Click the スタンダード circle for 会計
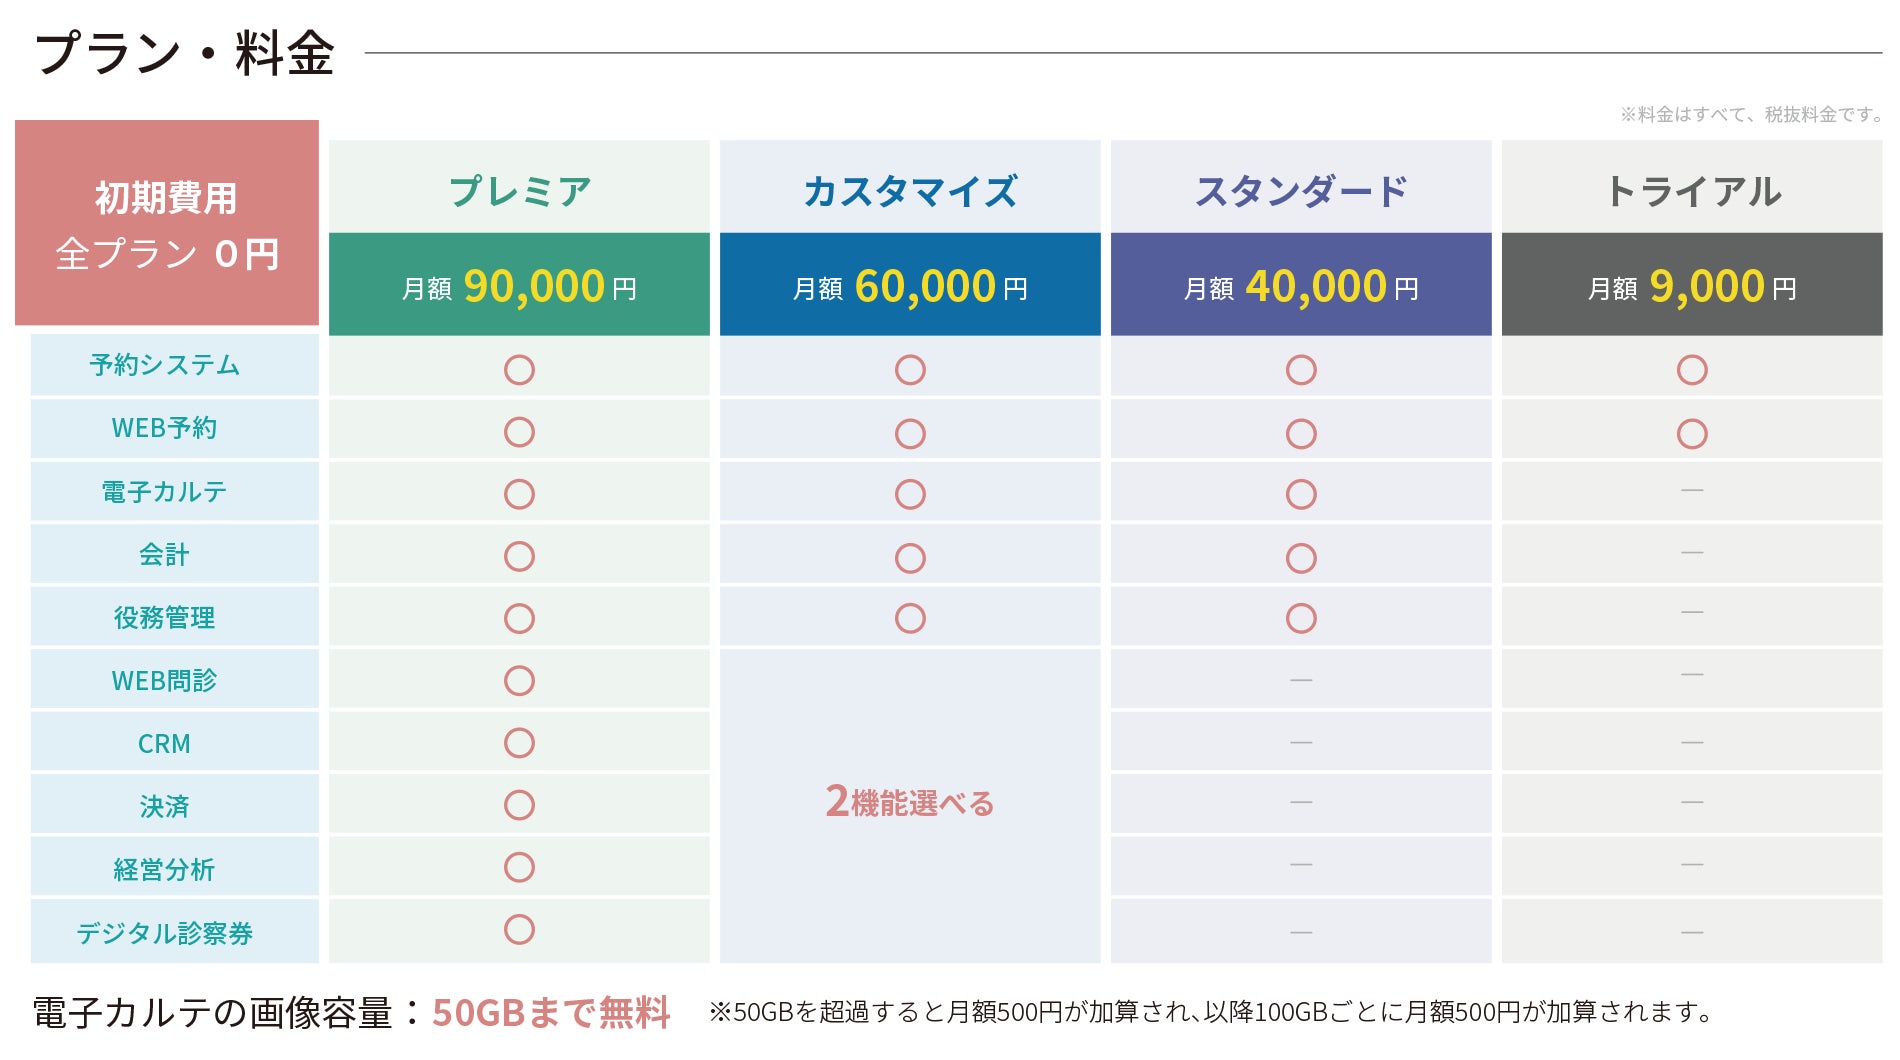The image size is (1900, 1060). click(x=1301, y=557)
